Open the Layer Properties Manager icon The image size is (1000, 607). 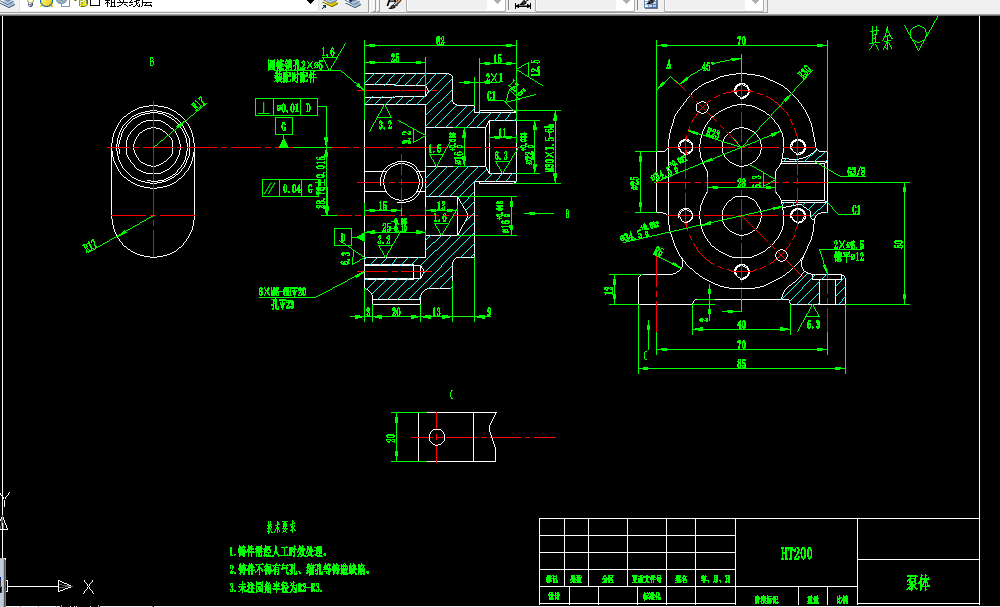point(8,3)
